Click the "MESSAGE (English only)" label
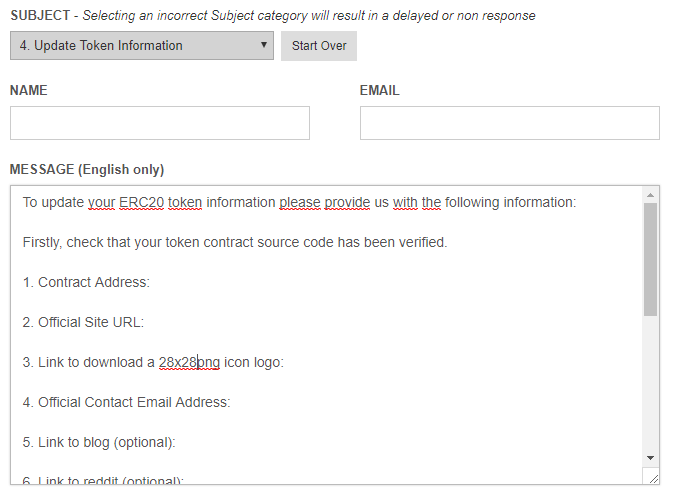Image resolution: width=687 pixels, height=496 pixels. [87, 169]
